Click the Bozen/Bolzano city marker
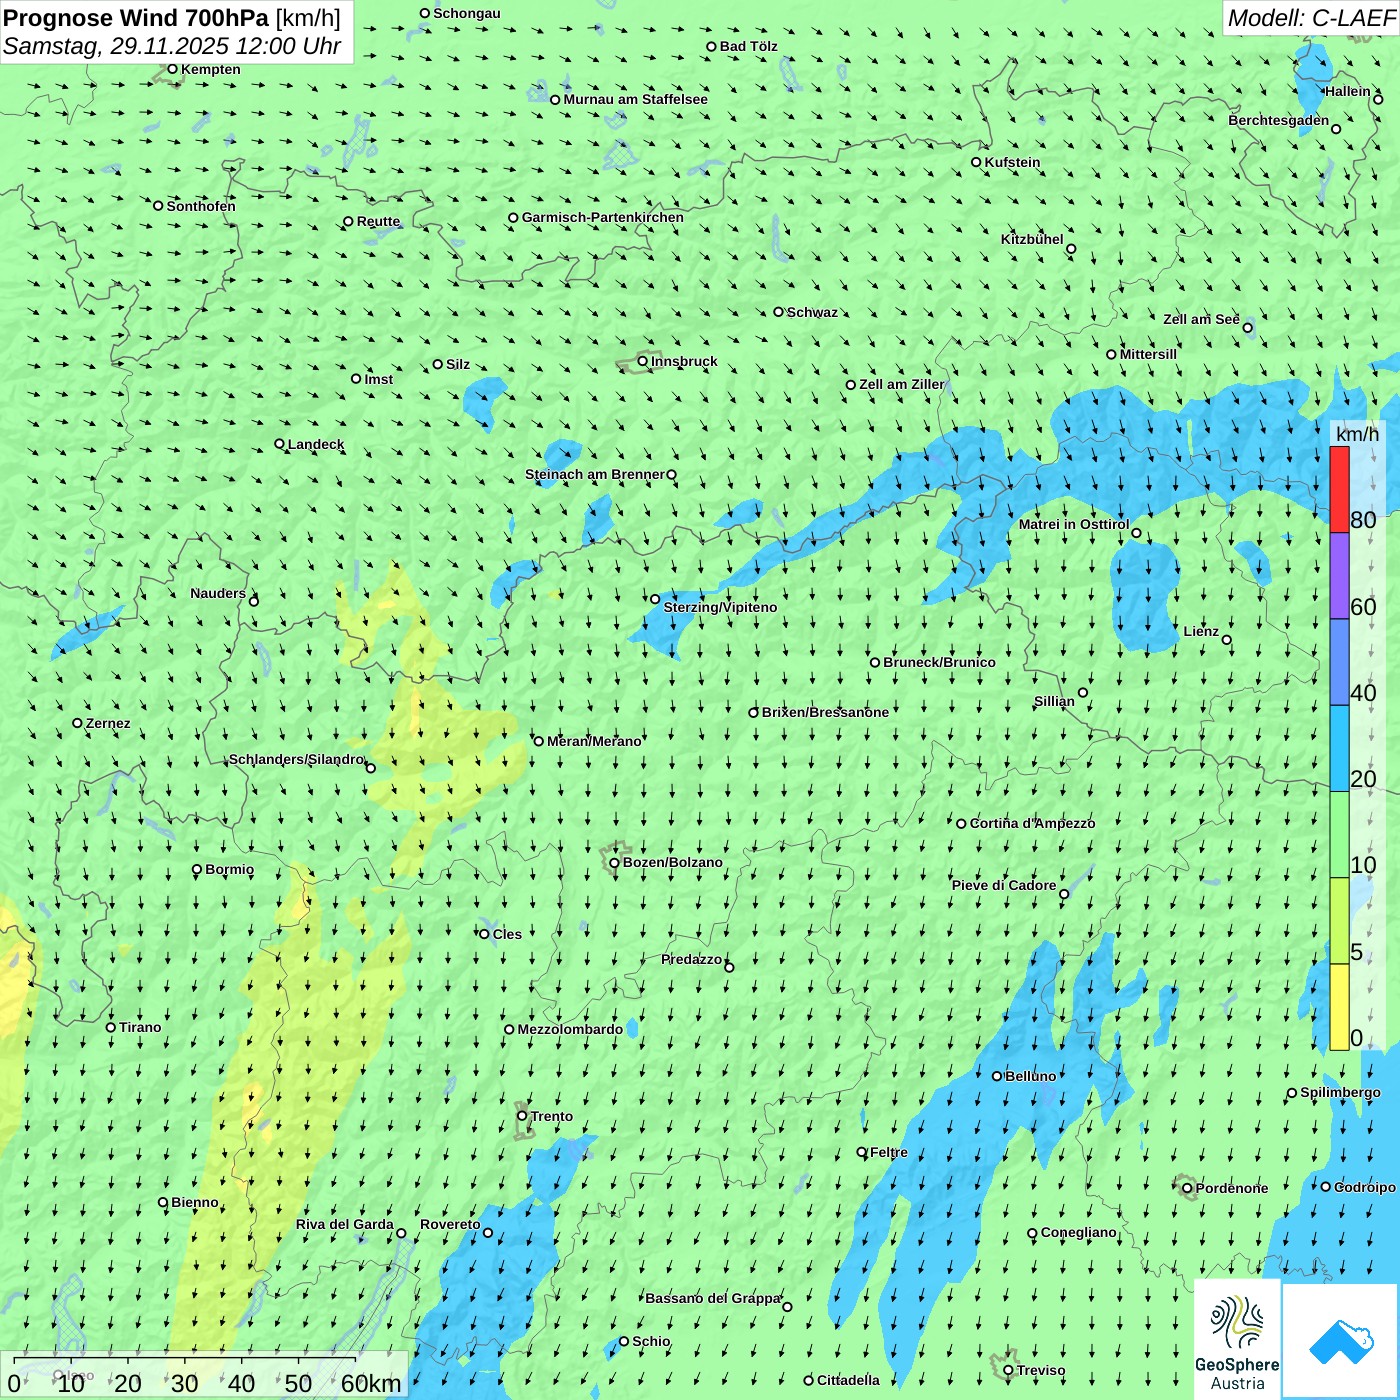The width and height of the screenshot is (1400, 1400). click(x=614, y=863)
